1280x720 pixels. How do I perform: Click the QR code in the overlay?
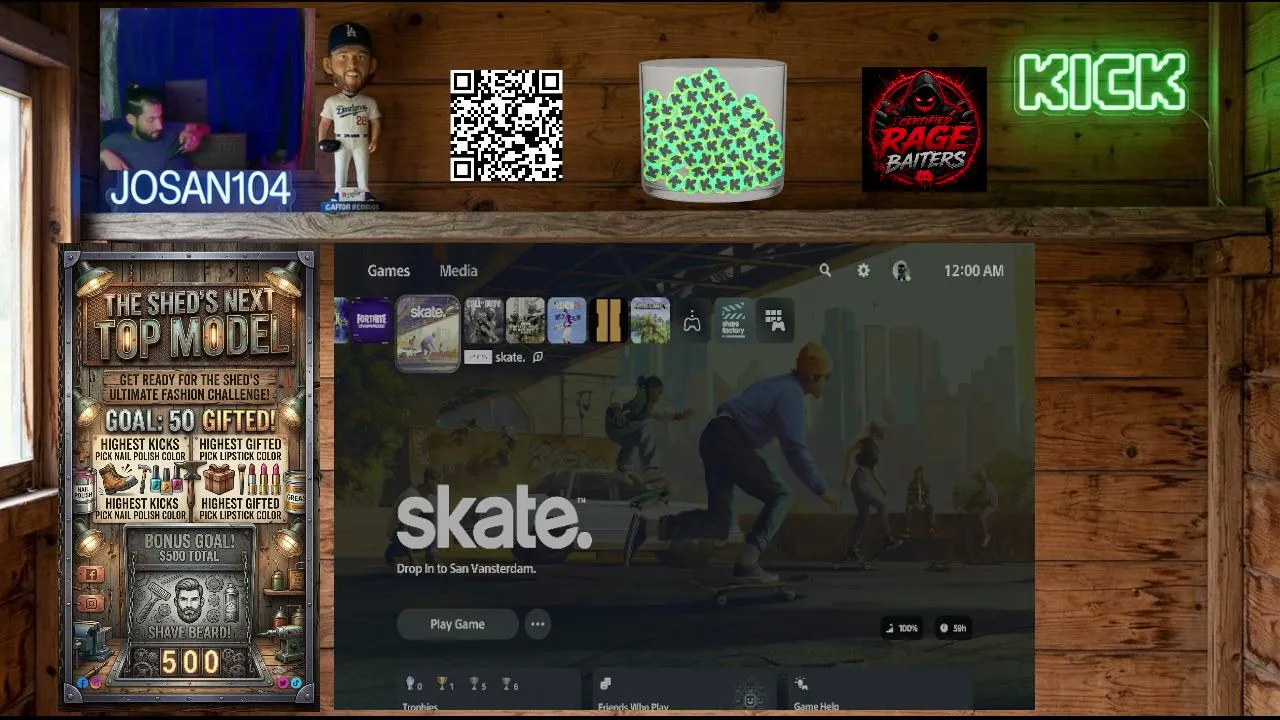tap(506, 126)
